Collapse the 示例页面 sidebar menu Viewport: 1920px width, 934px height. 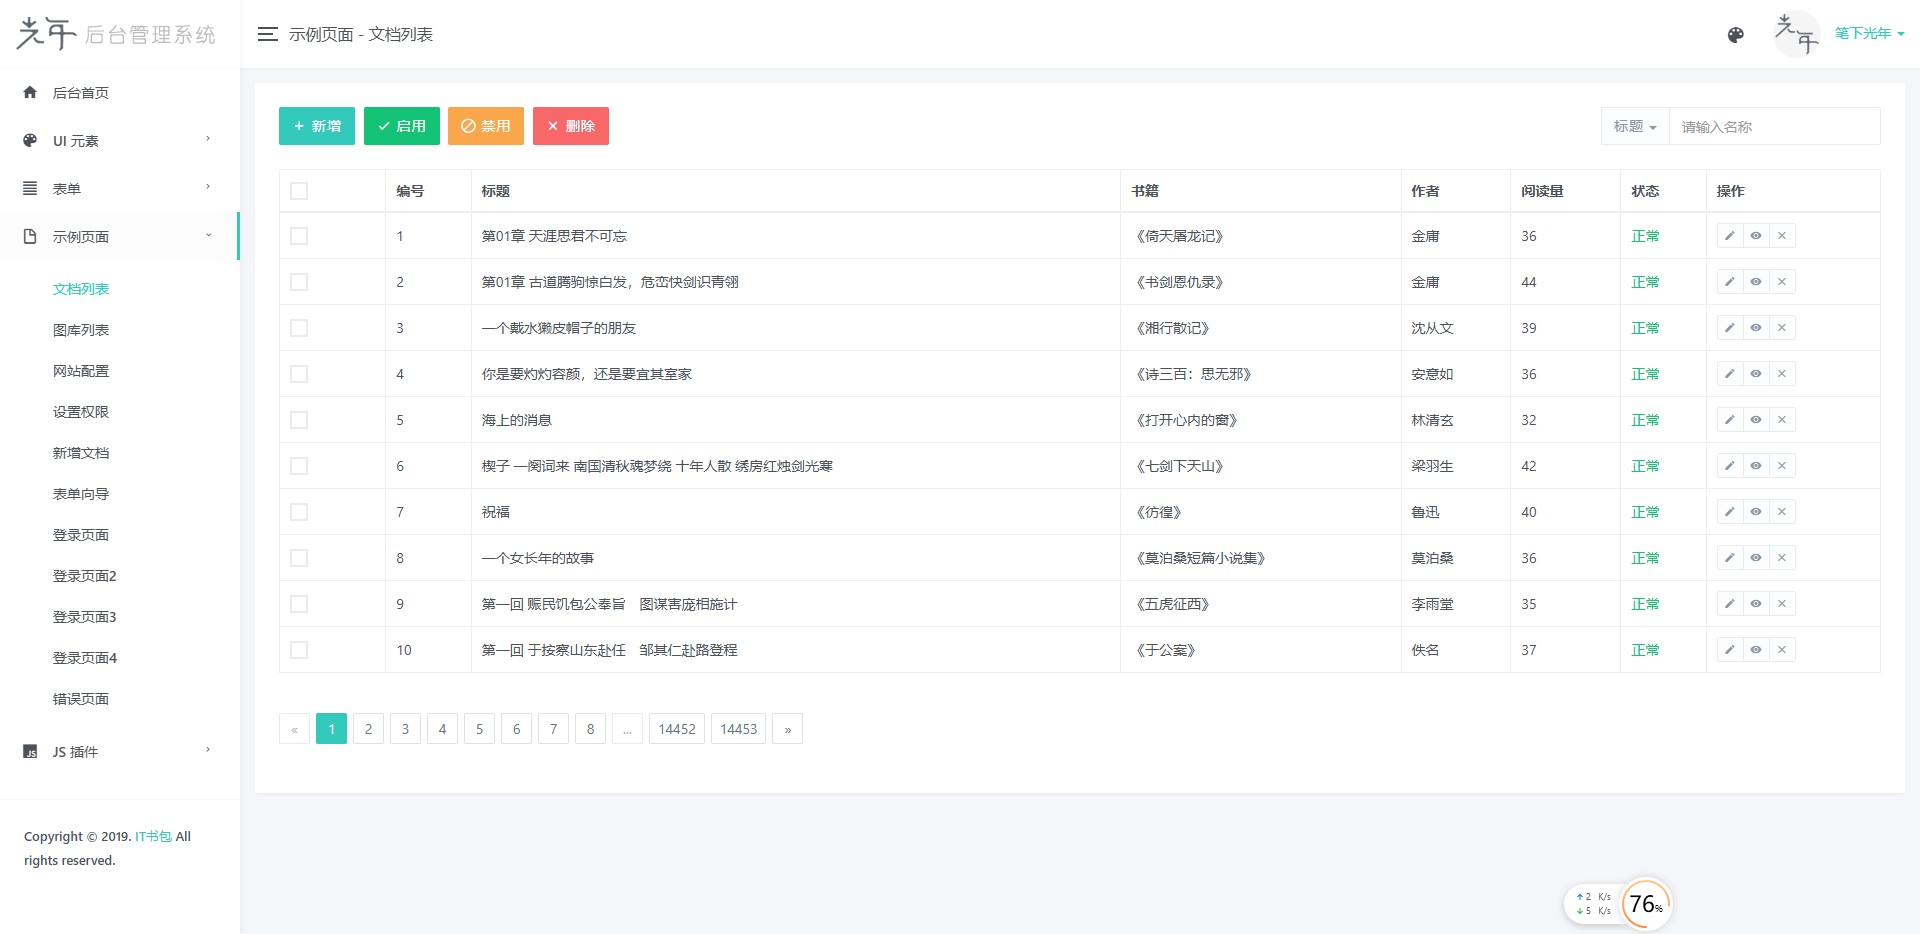(120, 237)
